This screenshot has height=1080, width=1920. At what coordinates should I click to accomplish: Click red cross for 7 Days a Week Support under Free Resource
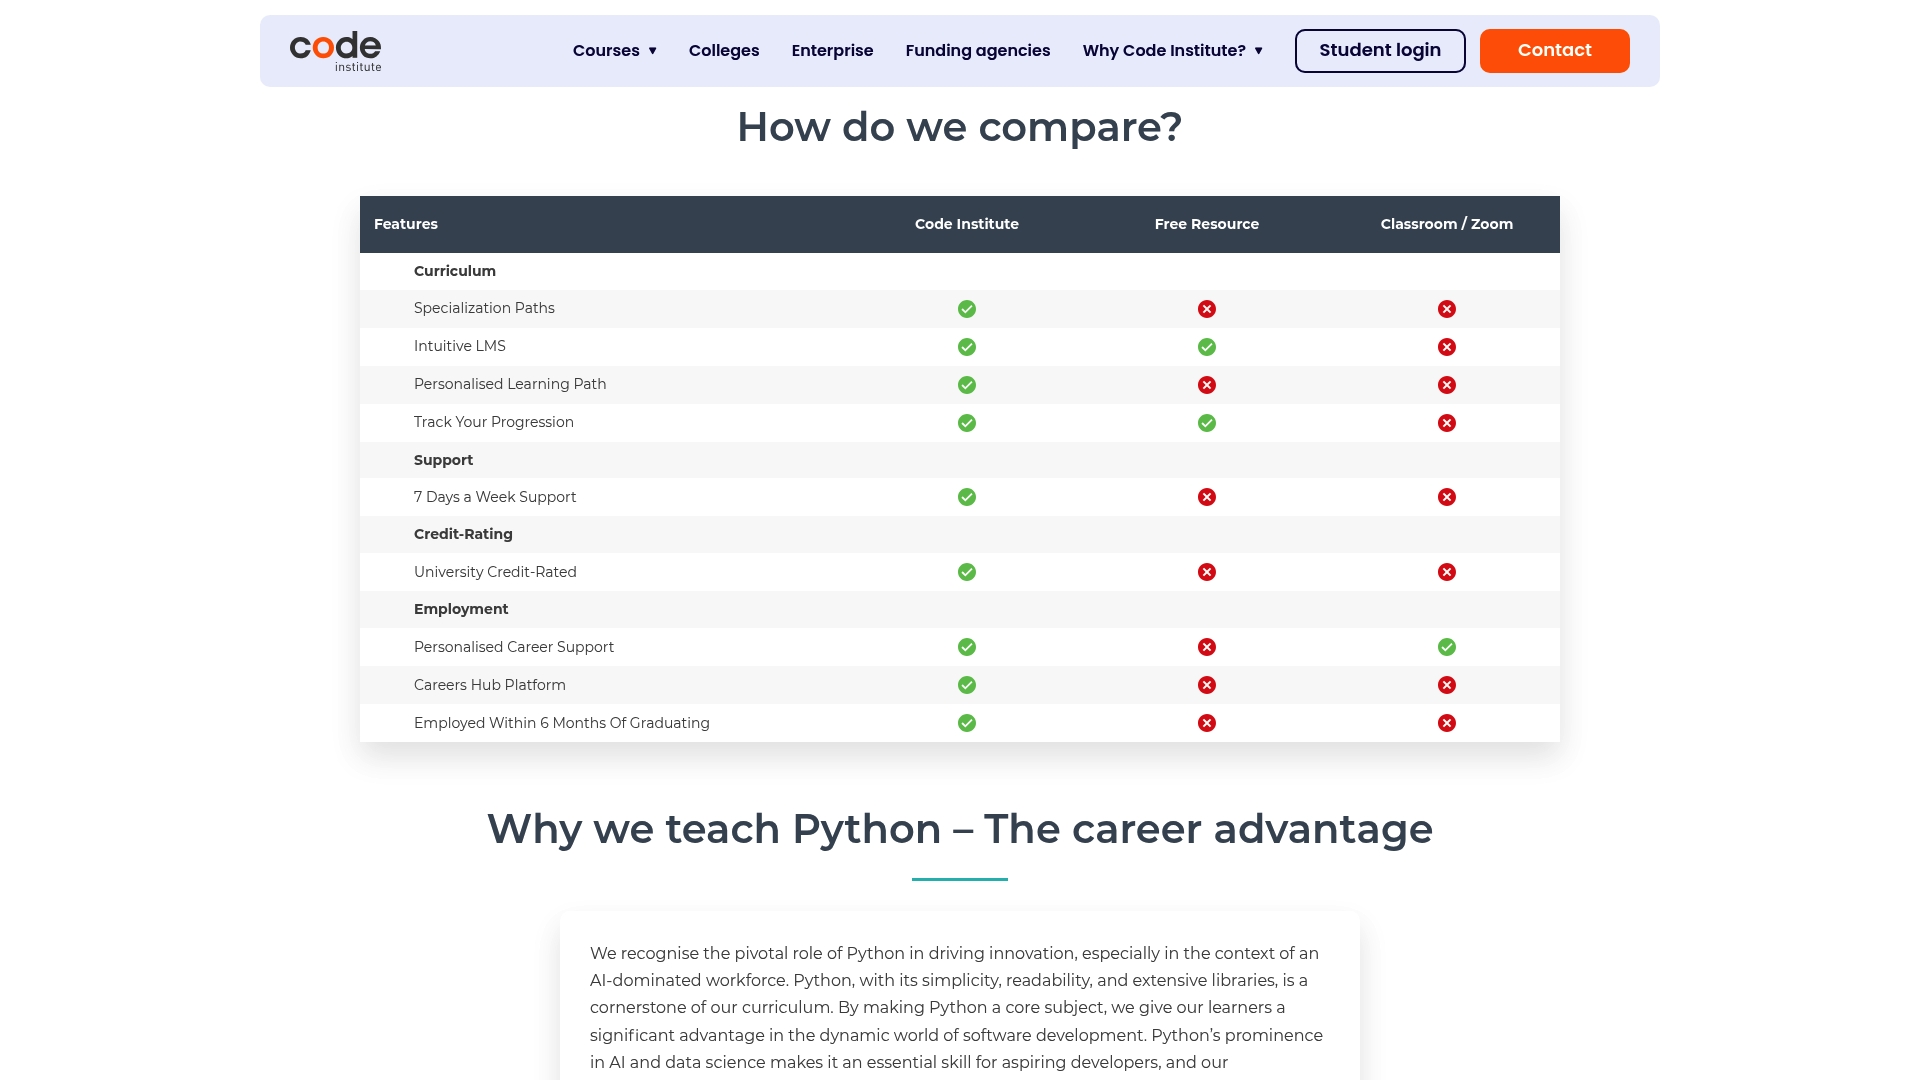(1207, 497)
